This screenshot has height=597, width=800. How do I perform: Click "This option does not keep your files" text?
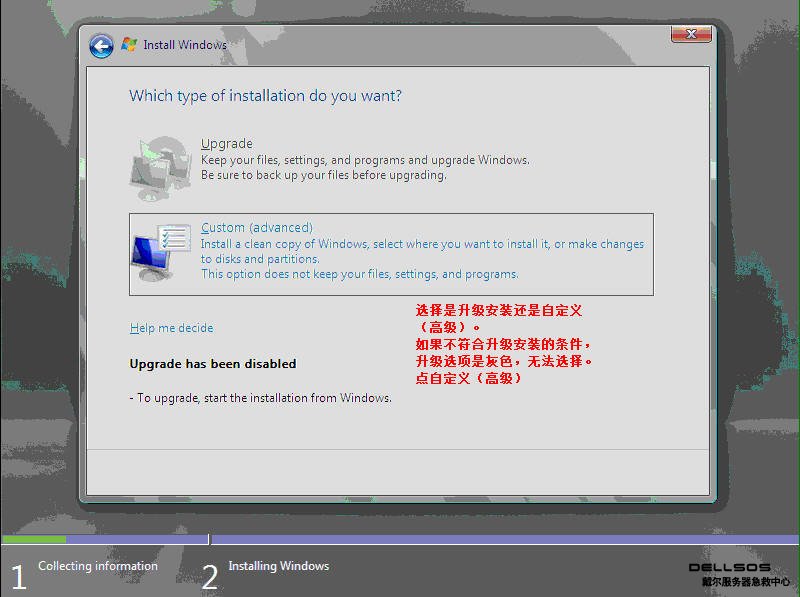pos(360,274)
